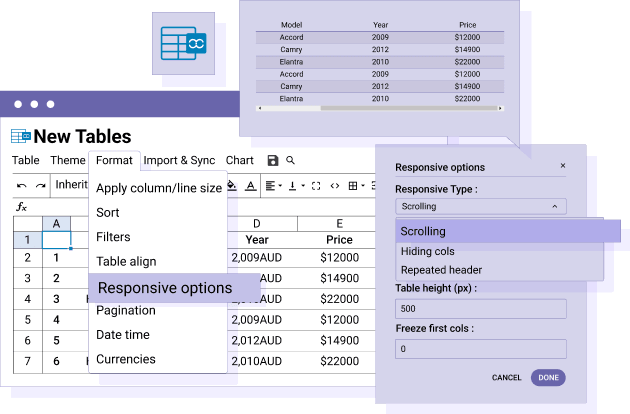Select Repeated header option
The height and width of the screenshot is (414, 630).
coord(441,269)
